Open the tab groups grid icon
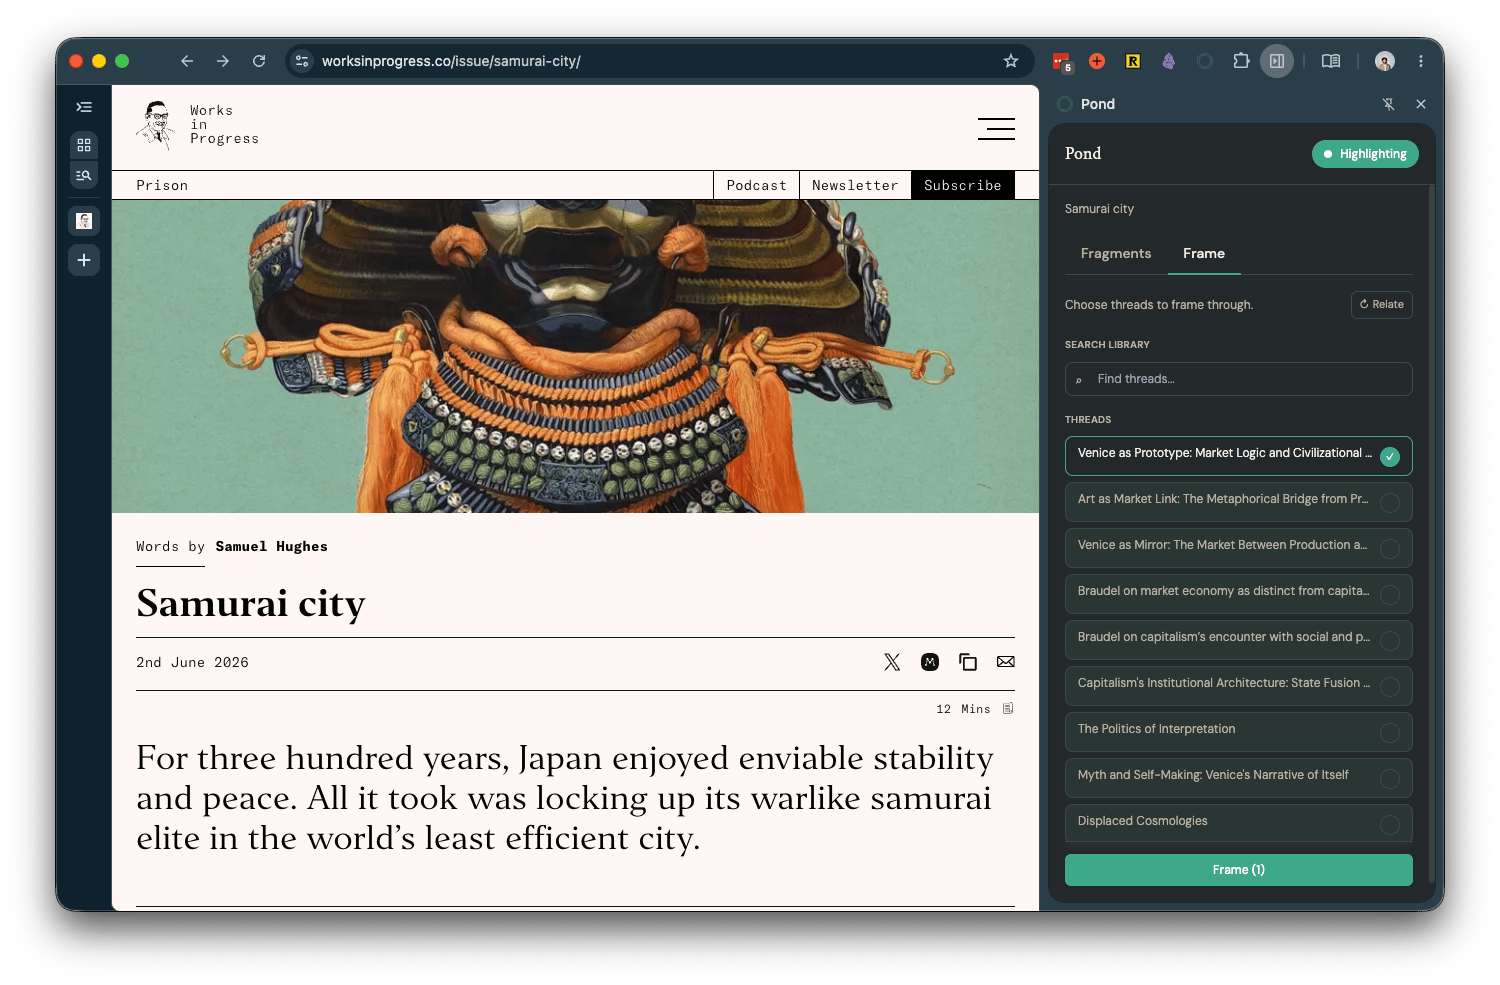This screenshot has height=985, width=1500. click(x=84, y=145)
